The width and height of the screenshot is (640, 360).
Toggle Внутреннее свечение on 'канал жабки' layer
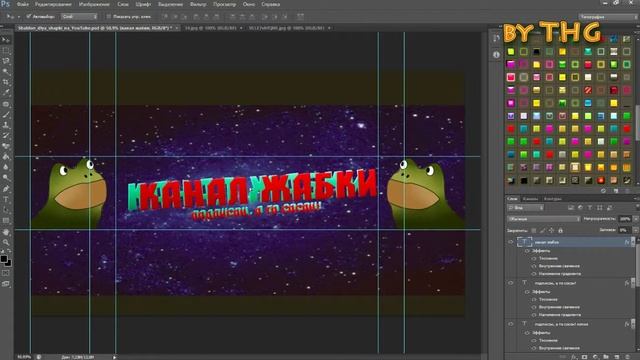coord(534,266)
